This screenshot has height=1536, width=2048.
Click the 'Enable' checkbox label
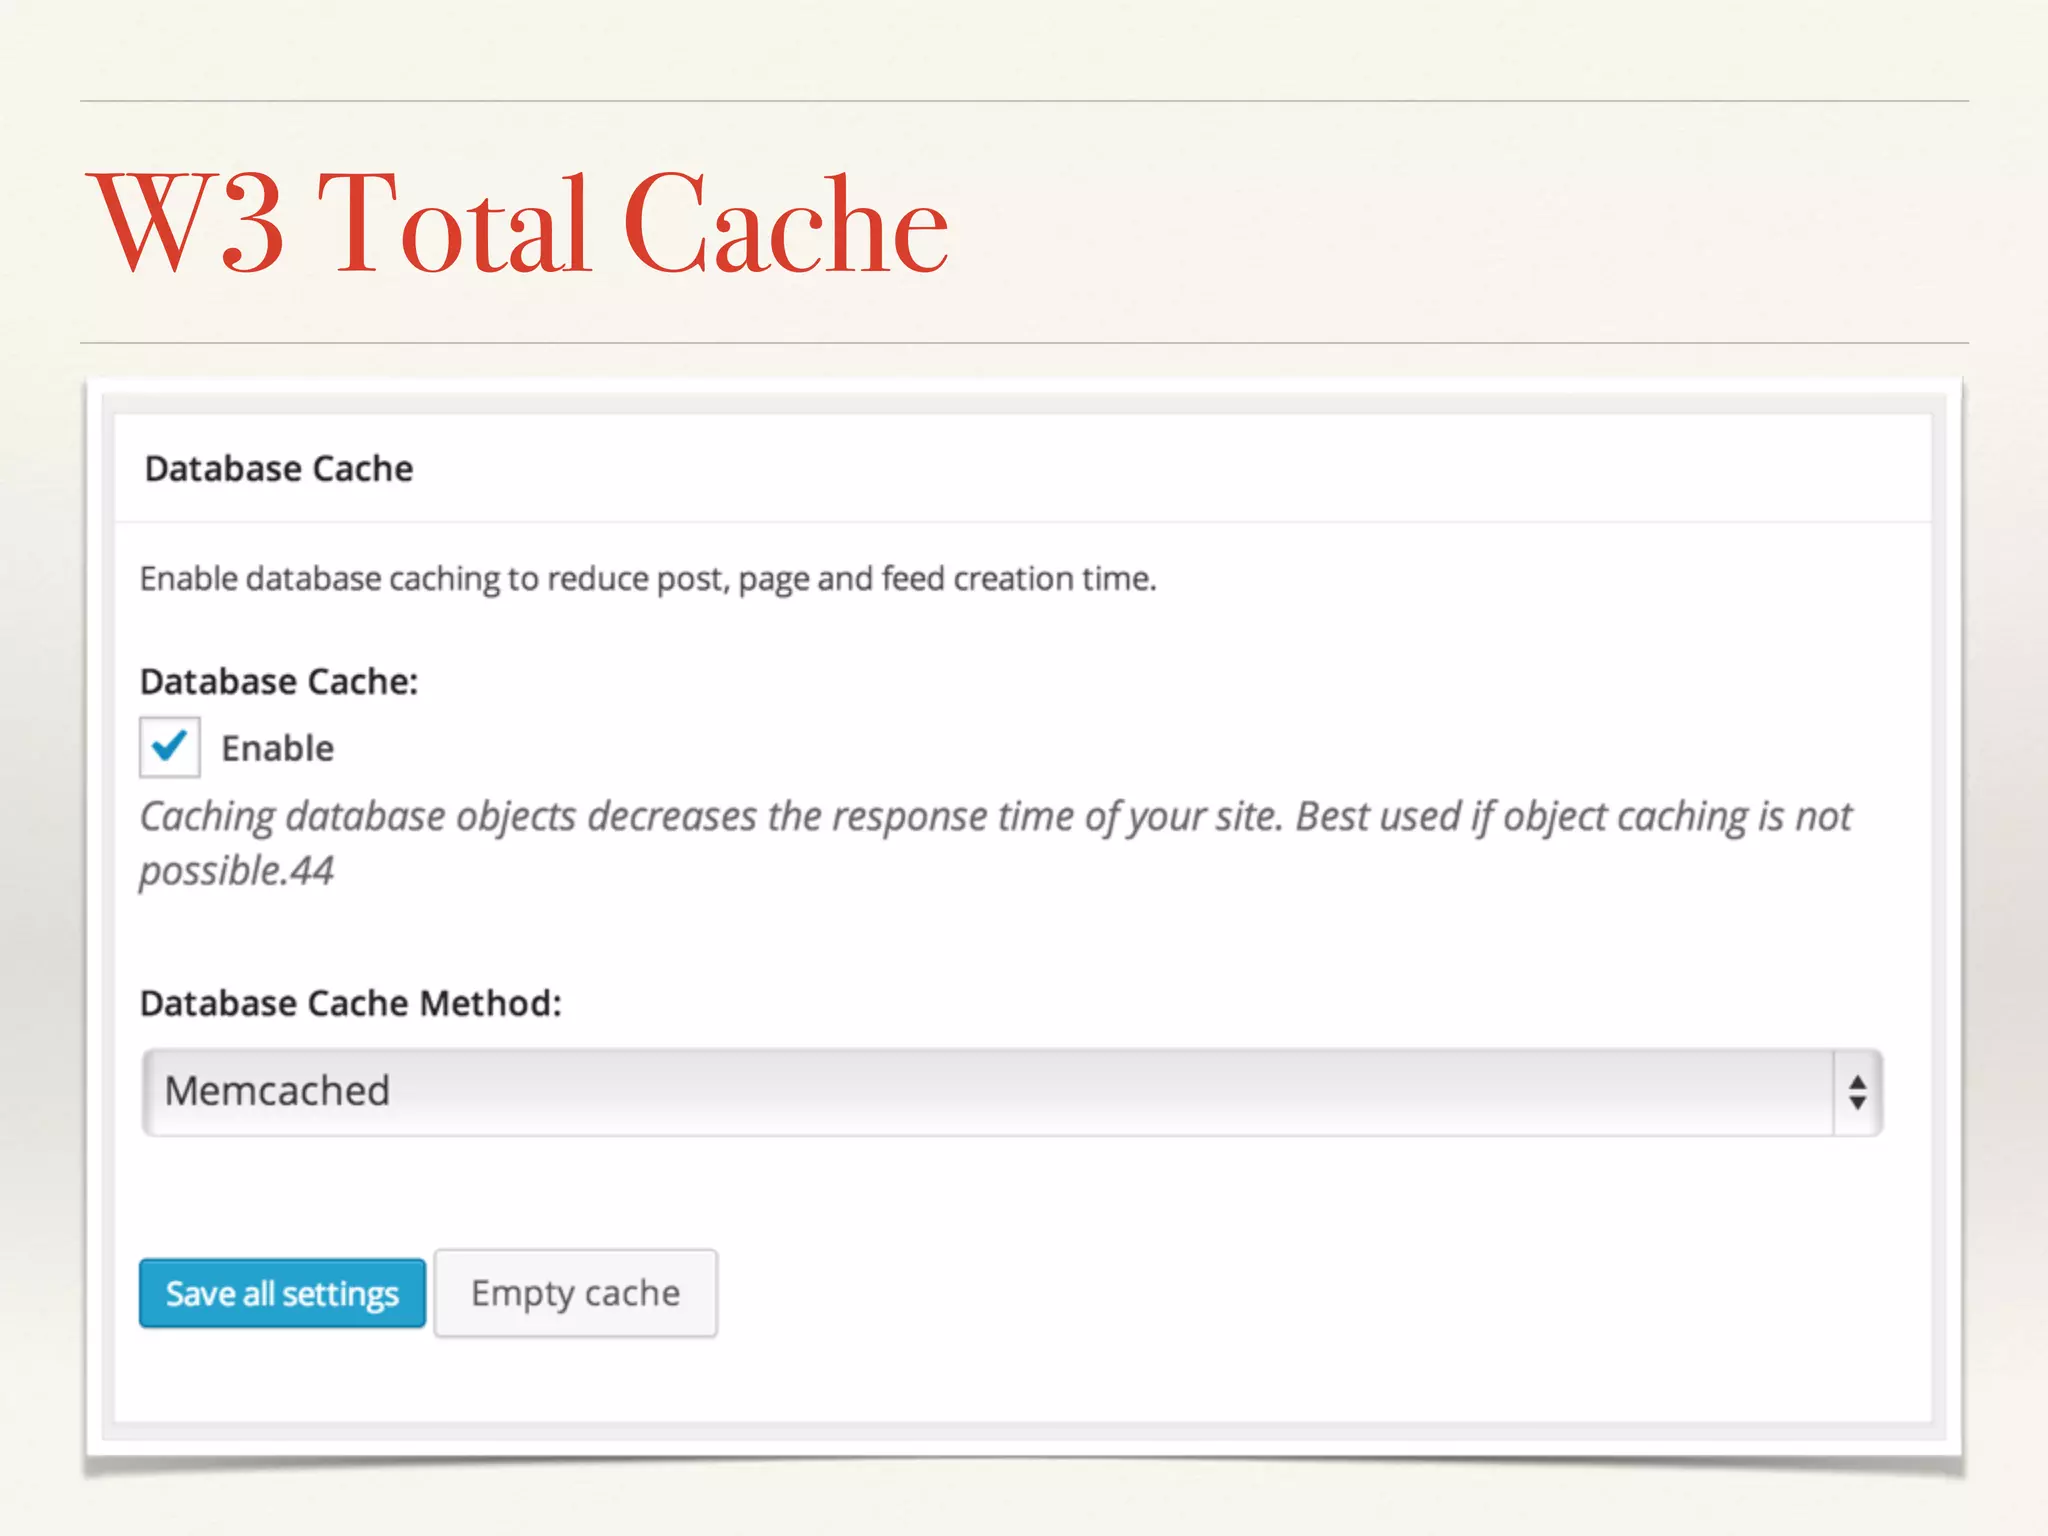(277, 748)
